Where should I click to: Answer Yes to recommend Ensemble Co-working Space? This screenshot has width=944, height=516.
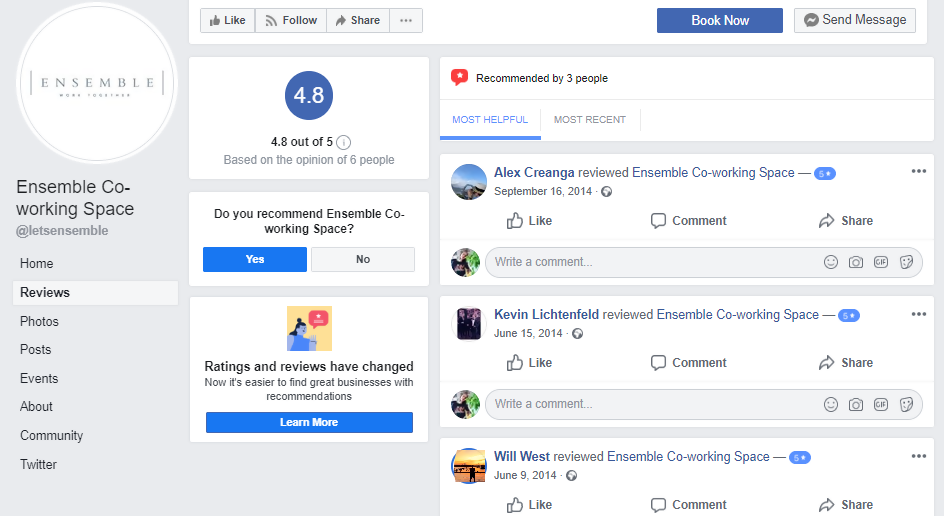tap(255, 259)
